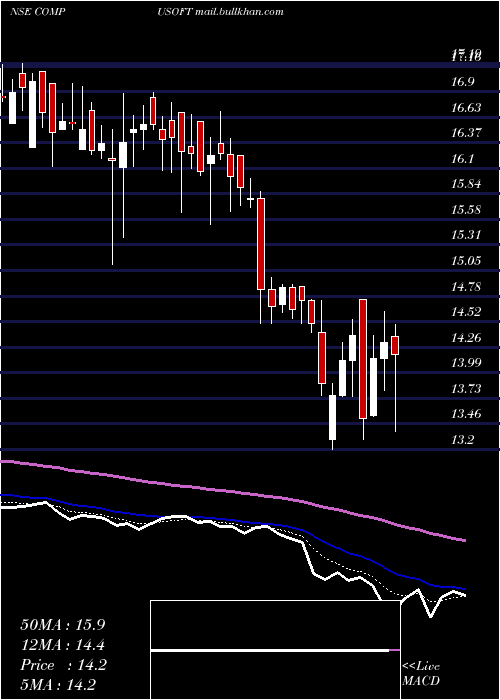This screenshot has width=500, height=700.
Task: Select the 14.52 price axis label
Action: (467, 311)
